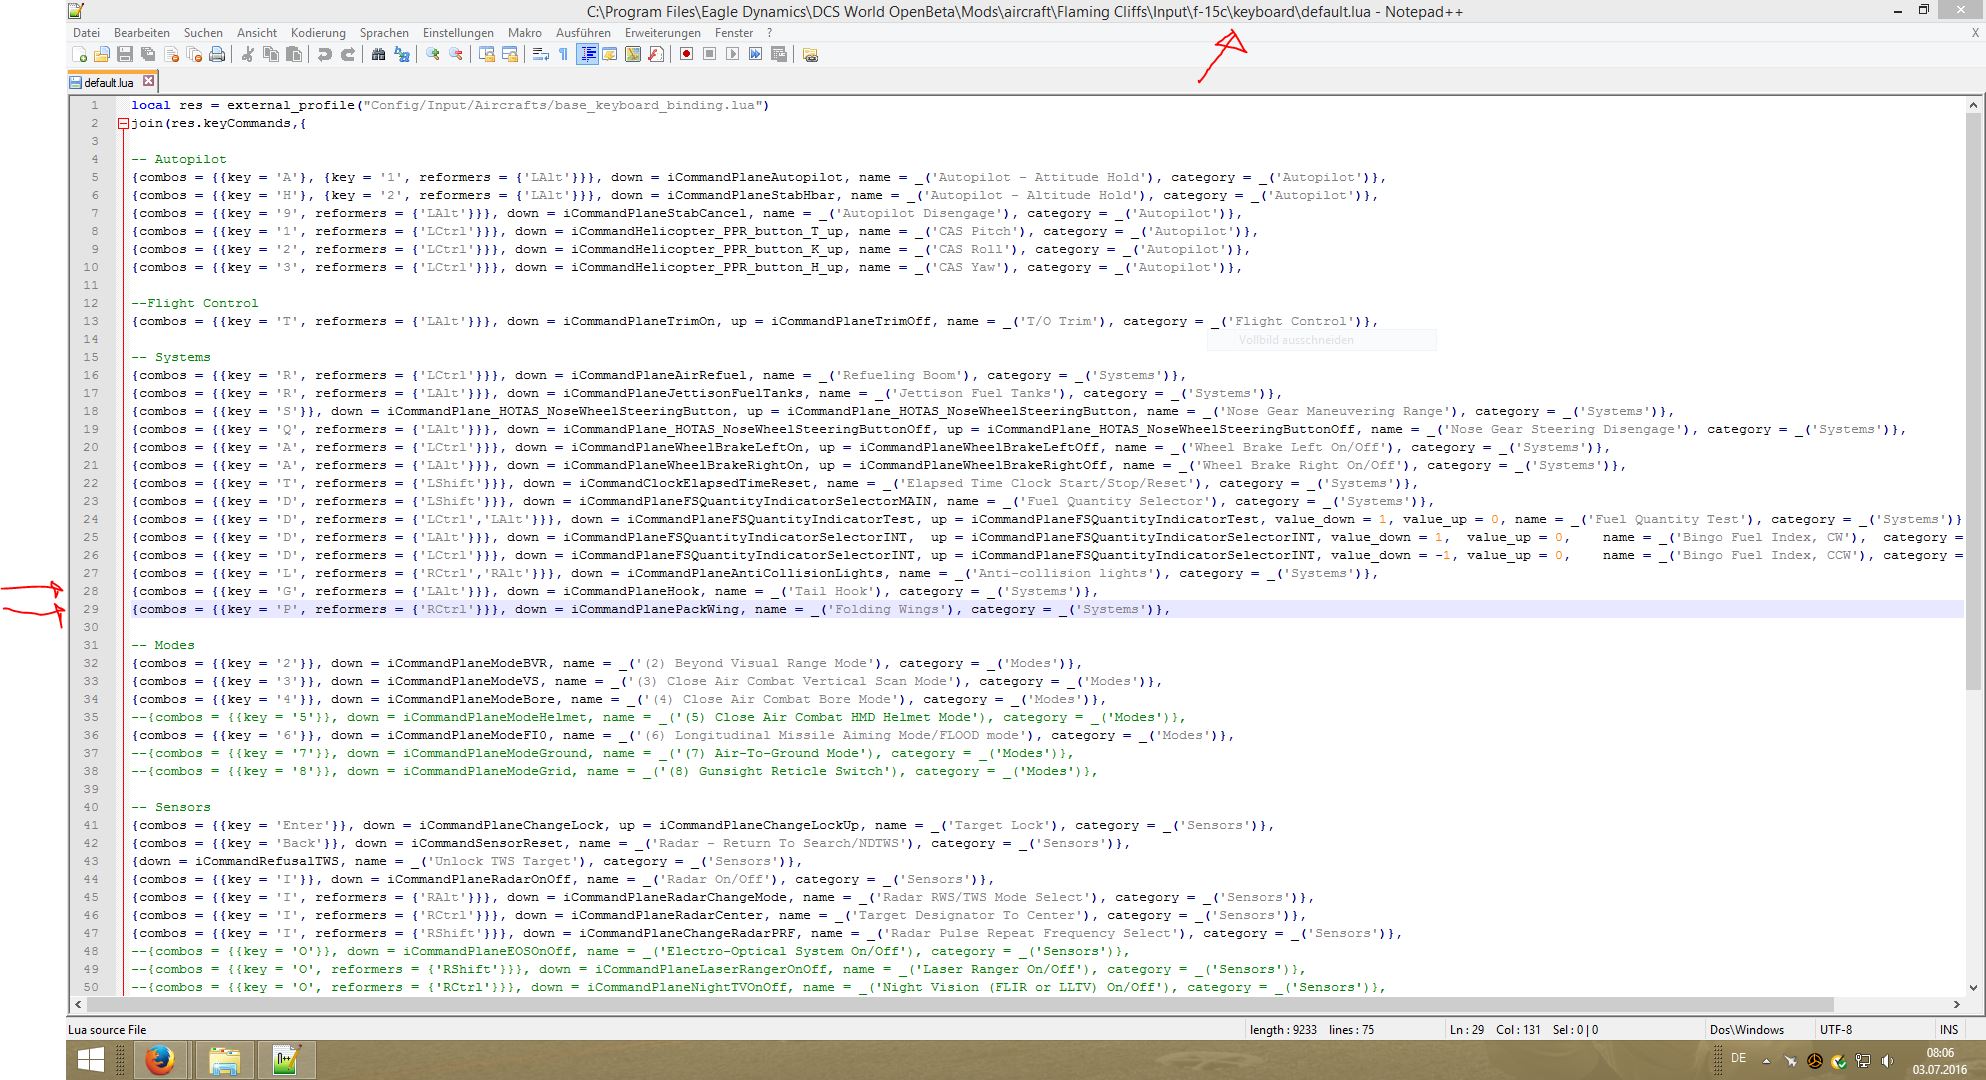Toggle synchronized vertical scrolling
This screenshot has width=1986, height=1080.
487,55
